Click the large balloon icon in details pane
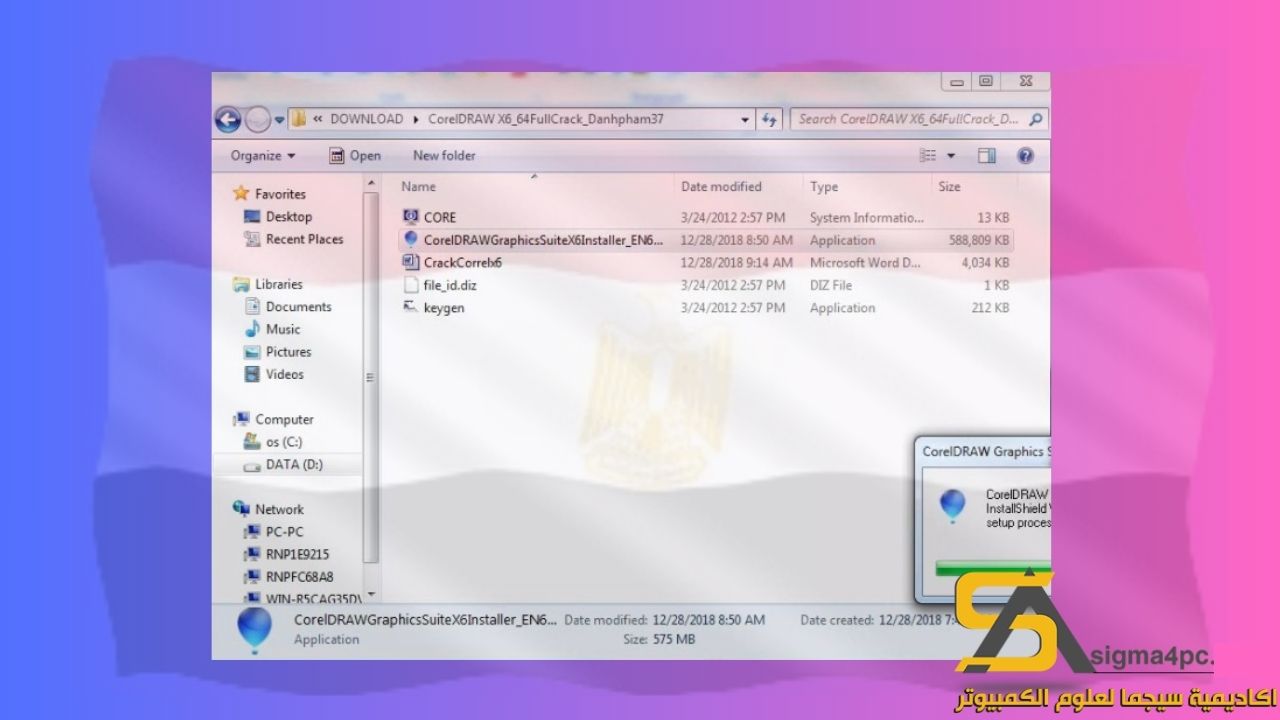The height and width of the screenshot is (720, 1280). [253, 630]
